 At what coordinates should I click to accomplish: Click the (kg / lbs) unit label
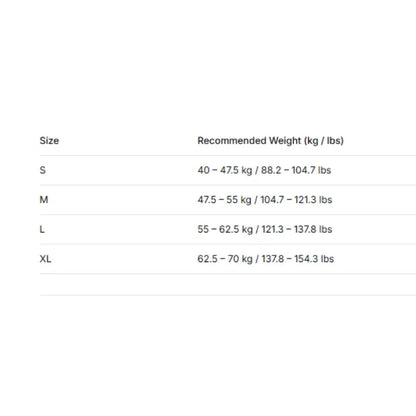(x=324, y=141)
